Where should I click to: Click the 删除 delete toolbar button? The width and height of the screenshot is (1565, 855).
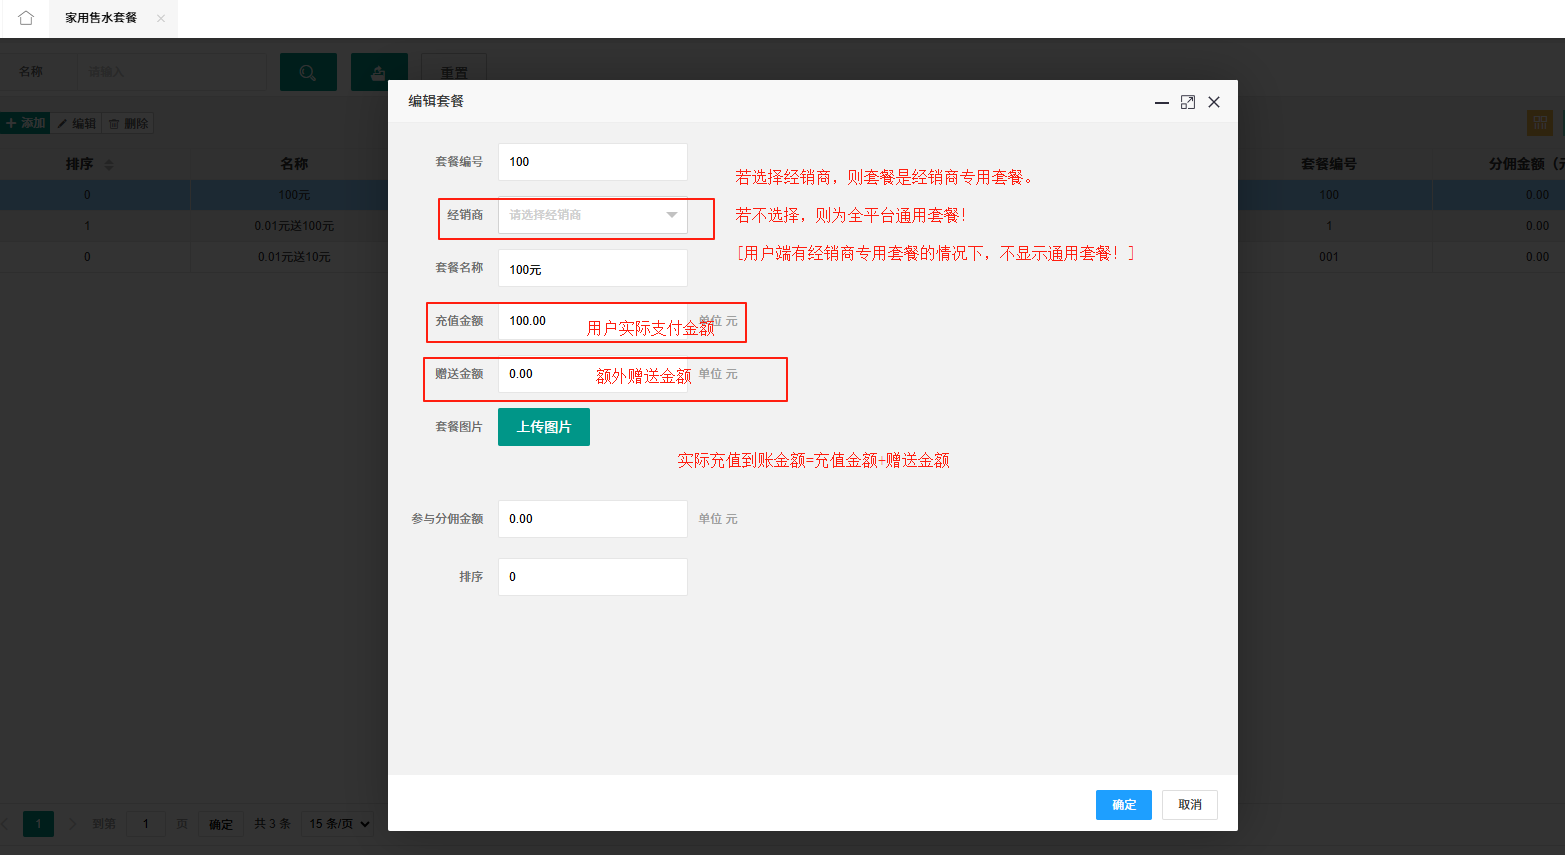point(128,123)
